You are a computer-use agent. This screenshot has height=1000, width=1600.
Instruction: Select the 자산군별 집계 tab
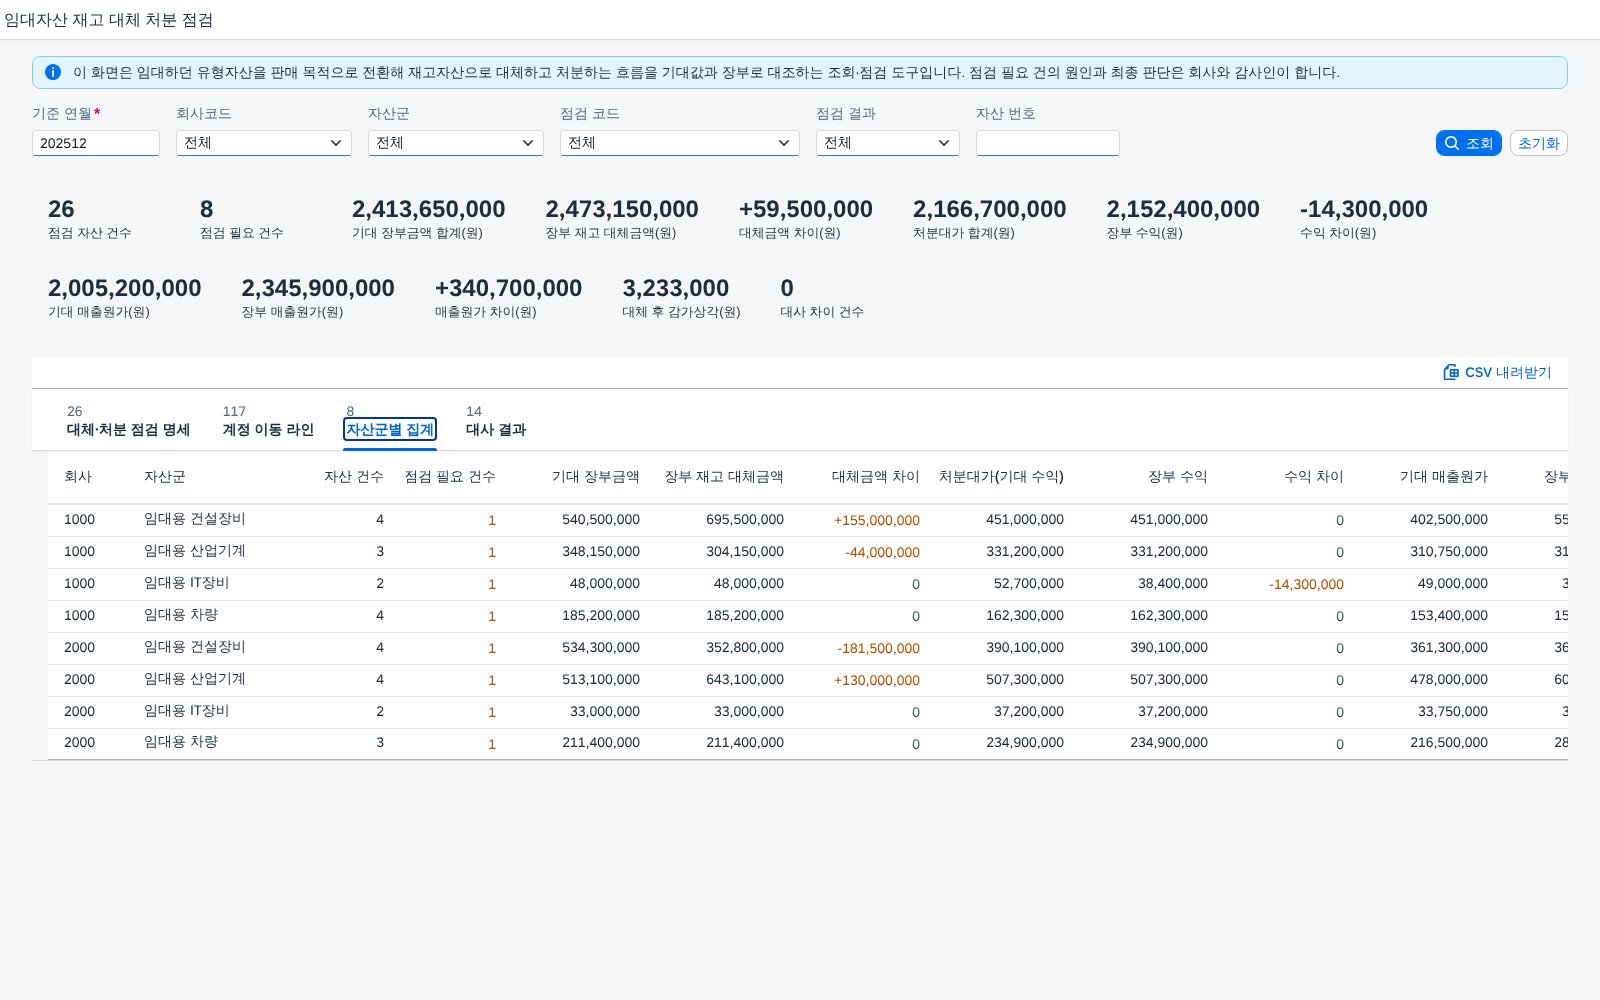390,429
